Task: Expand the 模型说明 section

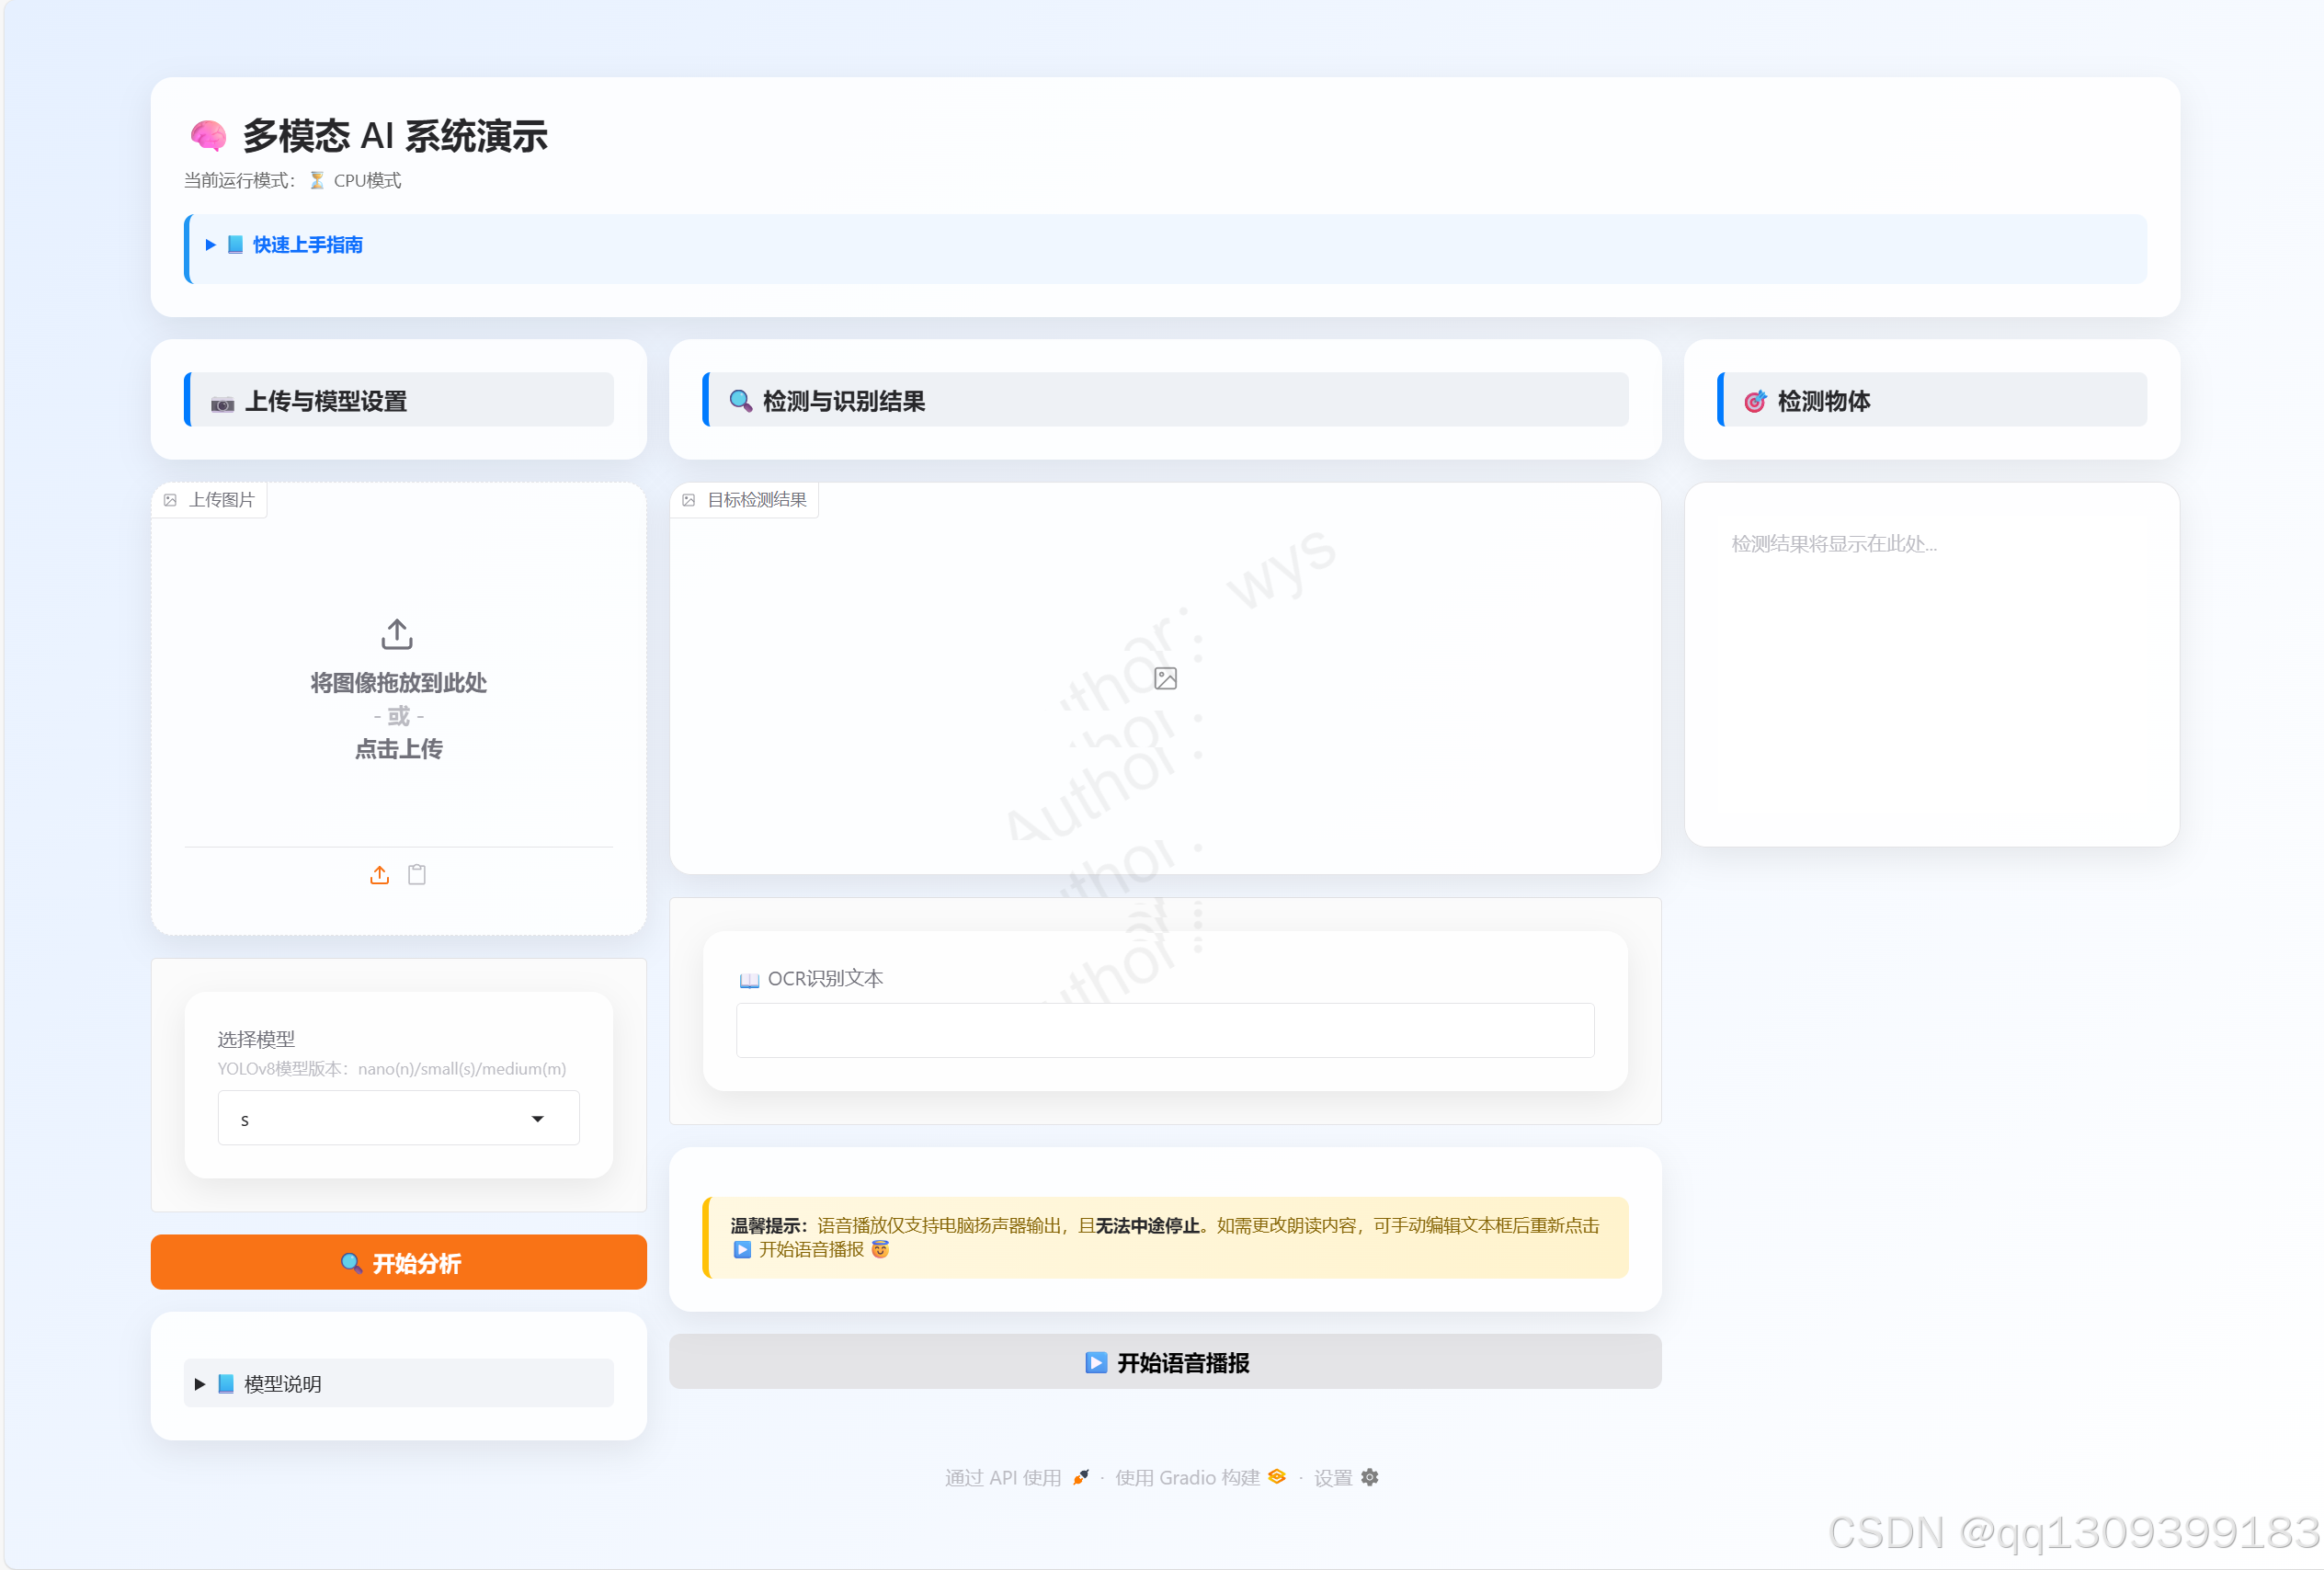Action: click(x=282, y=1384)
